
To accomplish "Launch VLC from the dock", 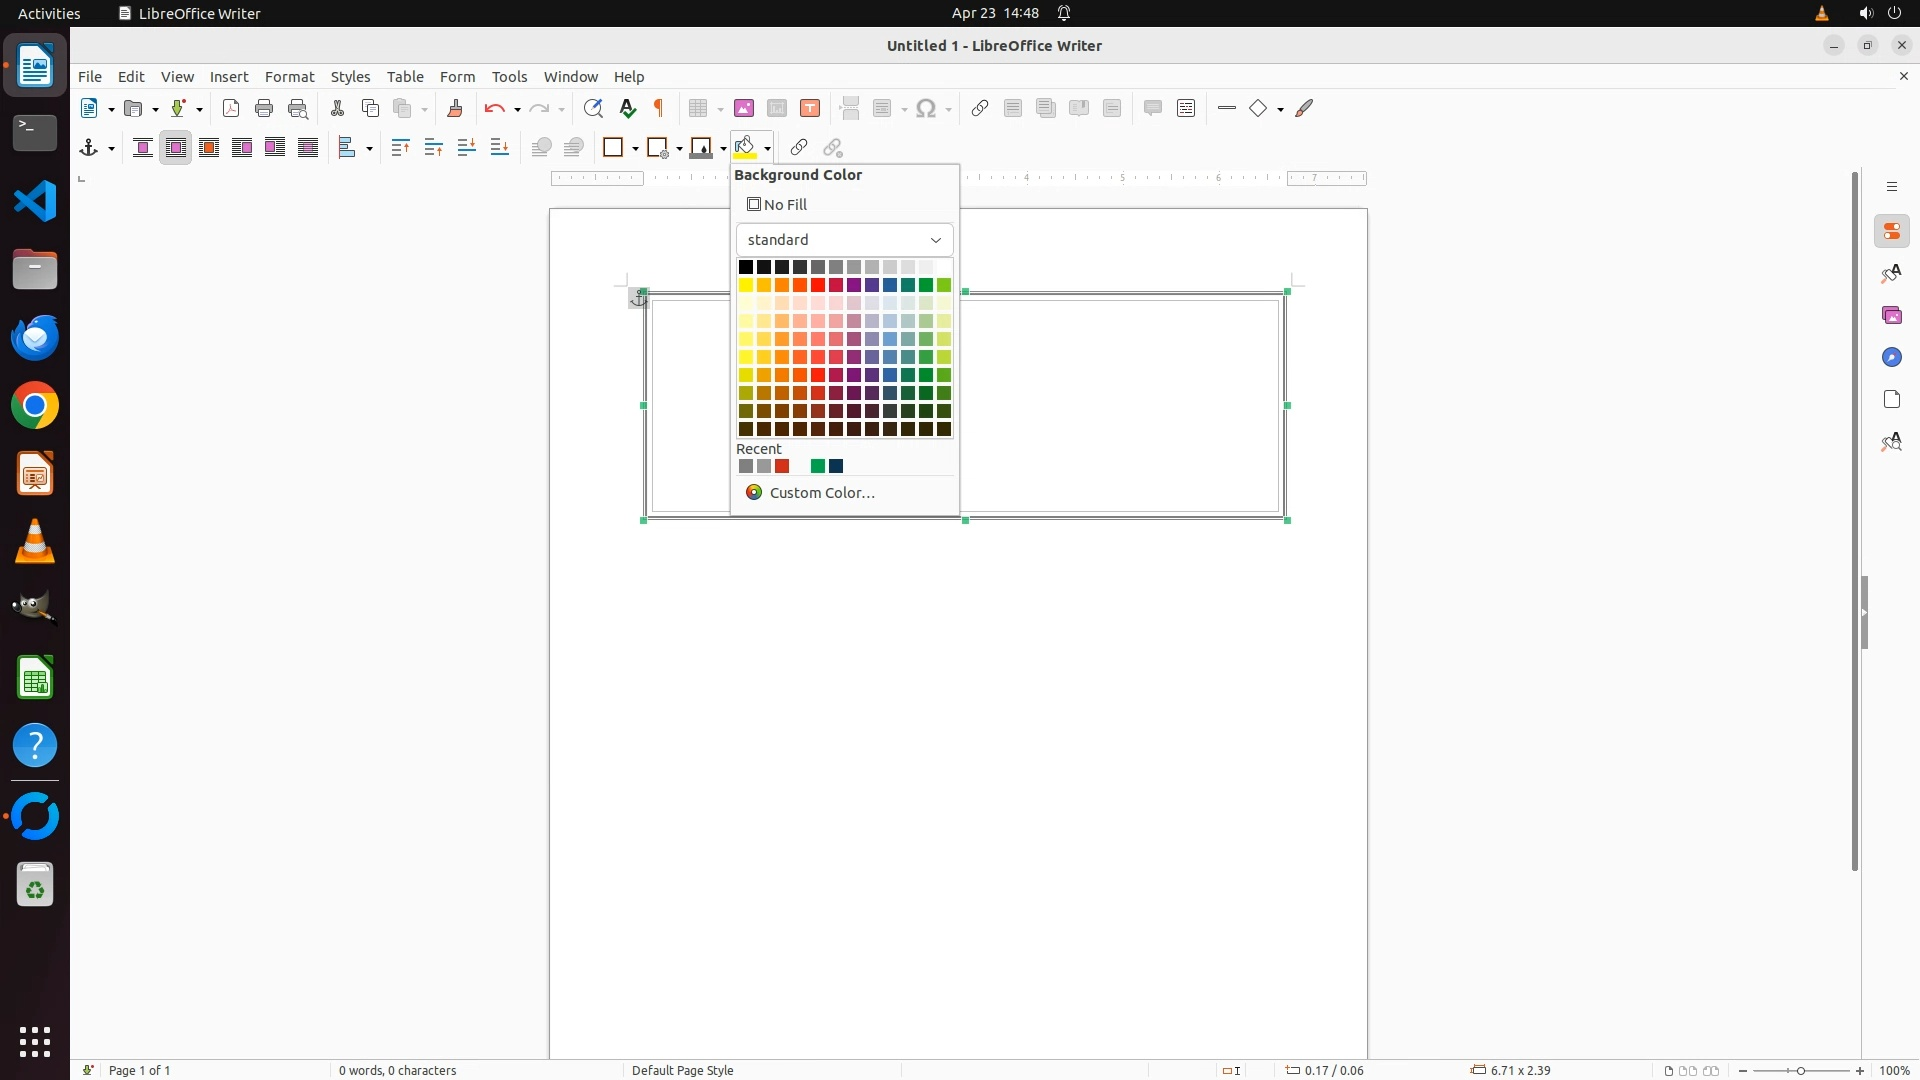I will tap(35, 542).
